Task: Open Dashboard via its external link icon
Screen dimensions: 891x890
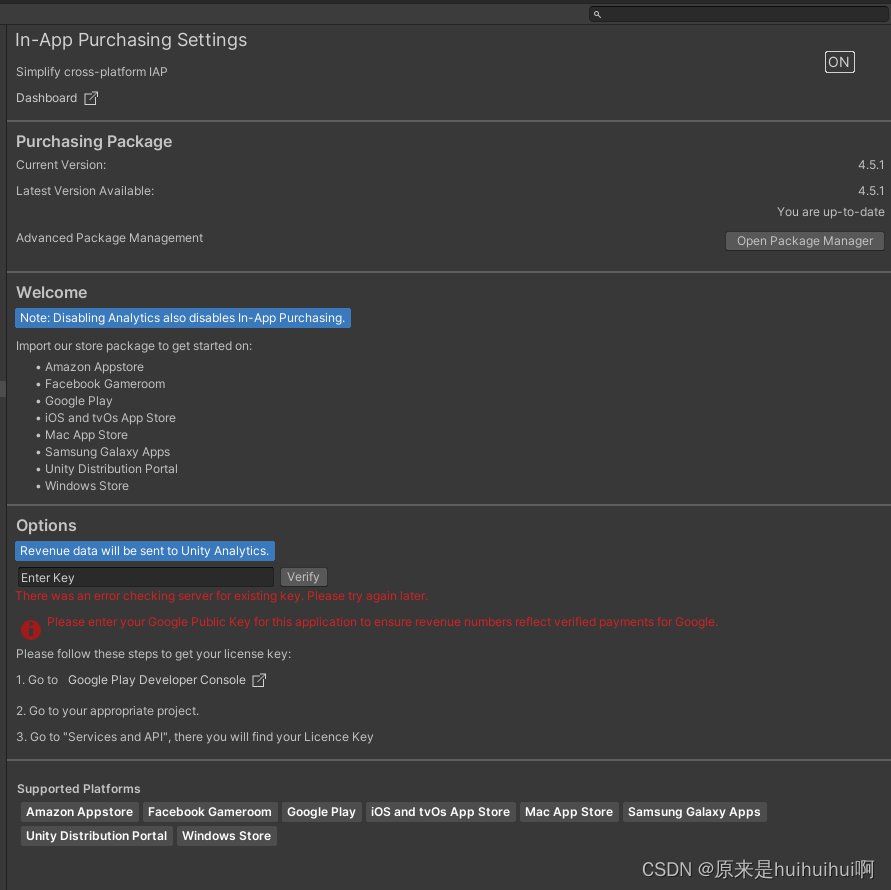Action: point(91,97)
